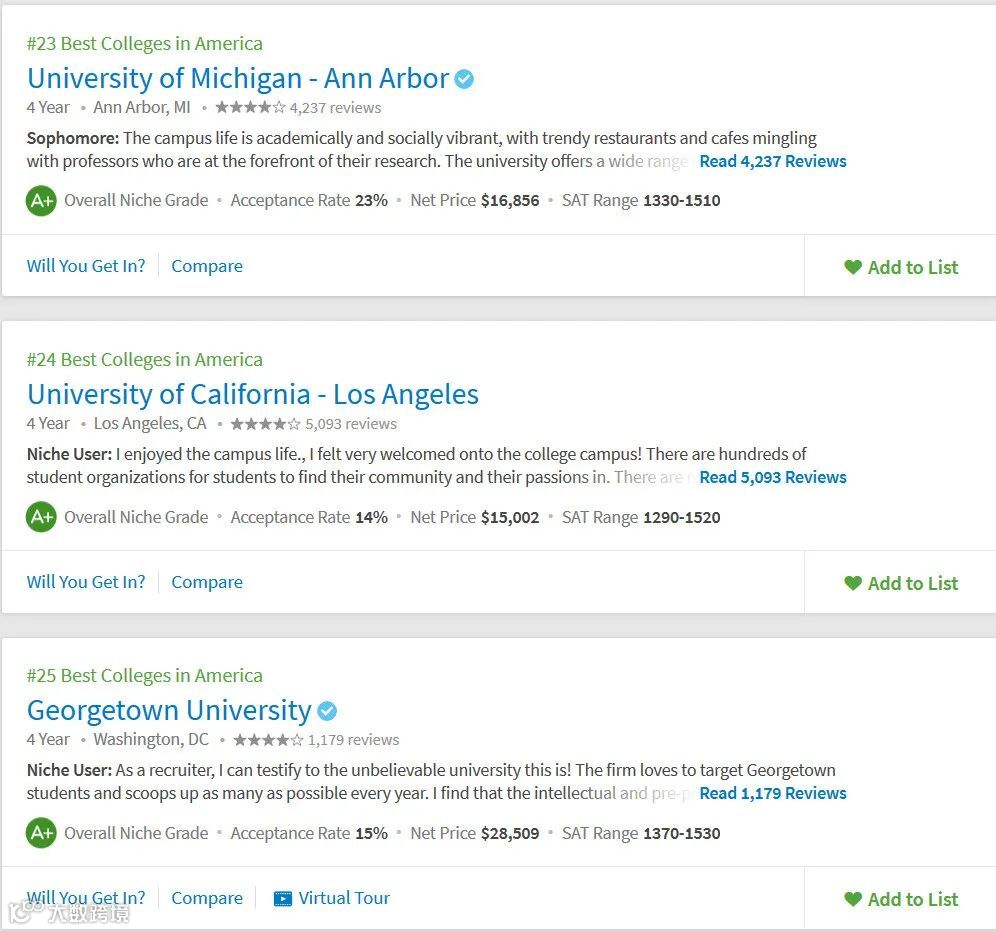Read 5,093 Reviews for UCLA
Image resolution: width=996 pixels, height=931 pixels.
pyautogui.click(x=772, y=477)
